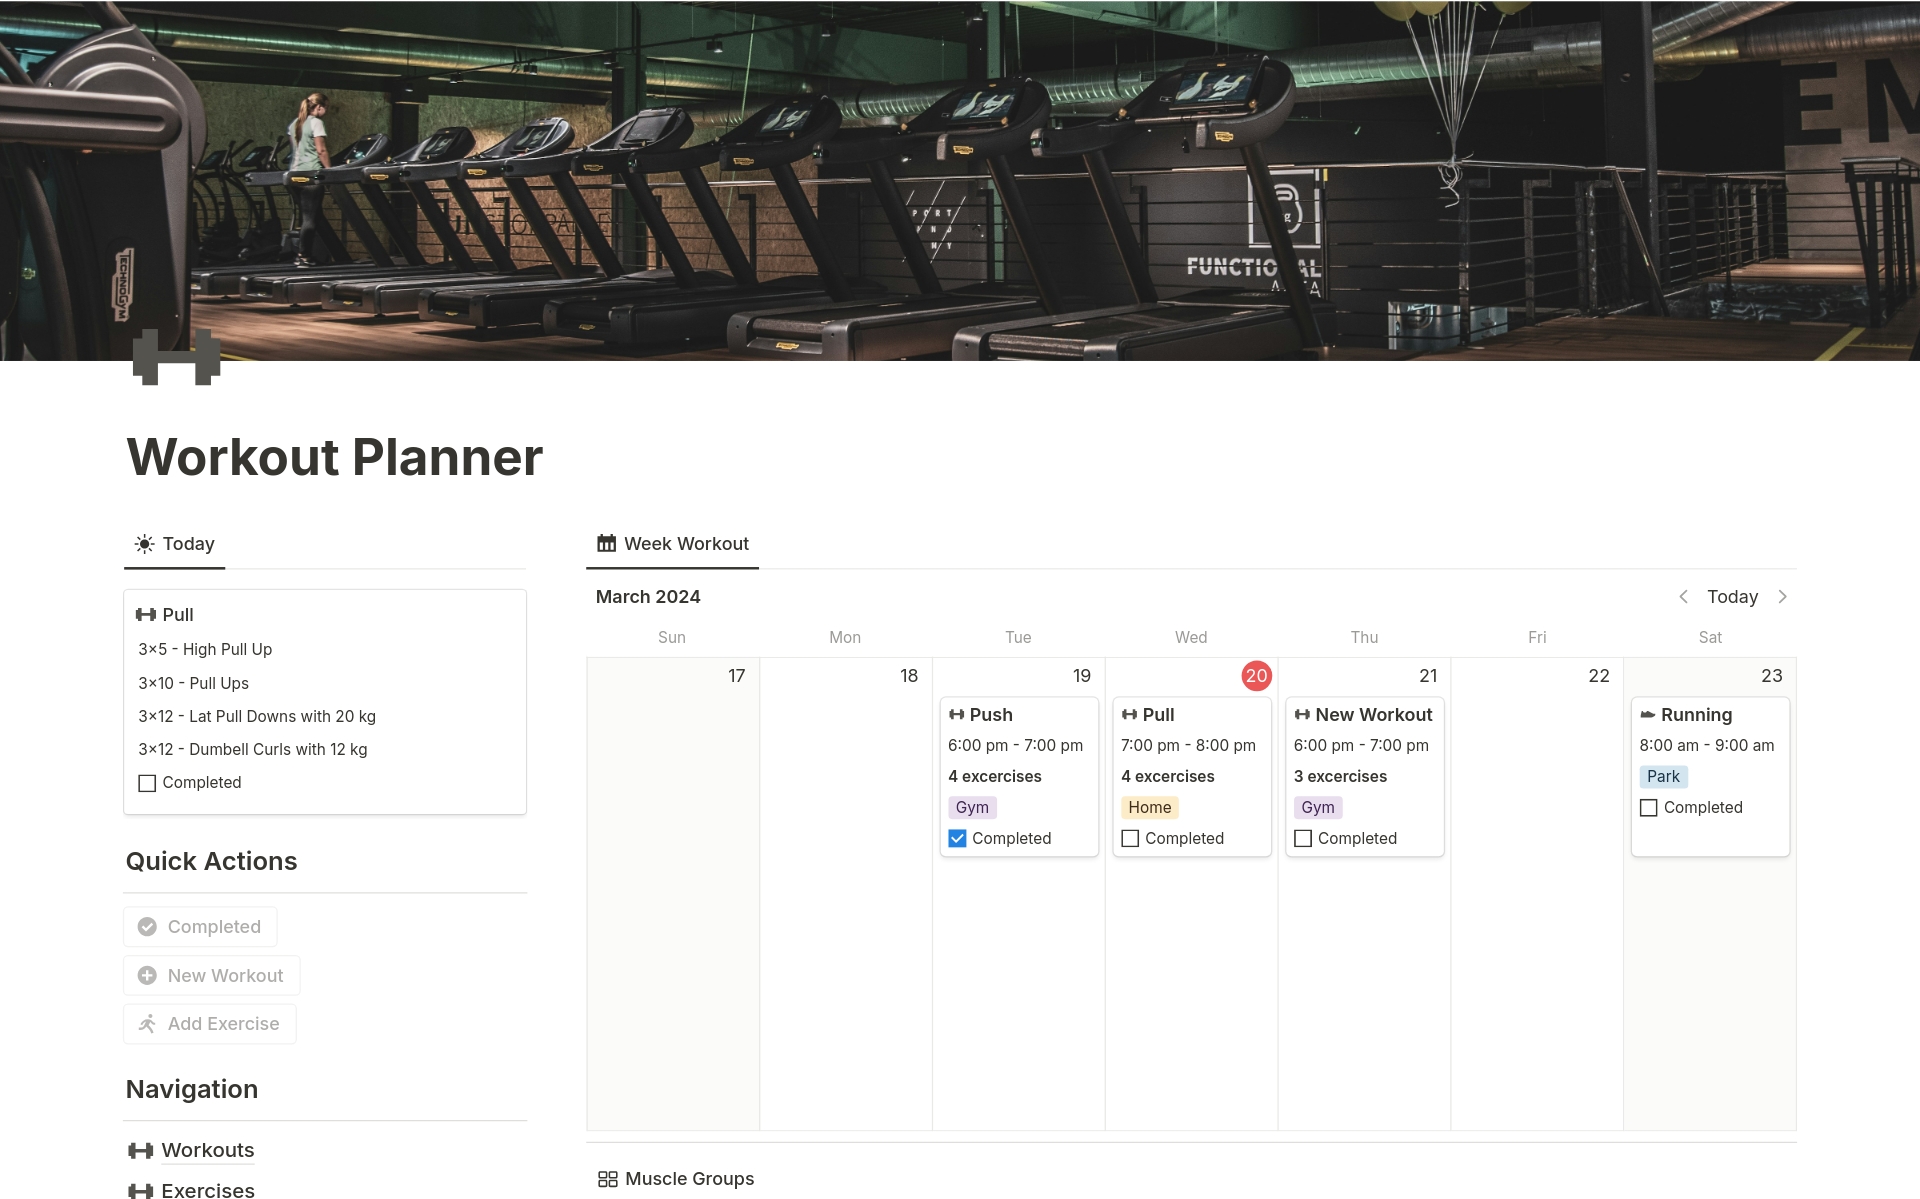Click the Push workout dumbbell icon on Tuesday
1920x1199 pixels.
(957, 714)
